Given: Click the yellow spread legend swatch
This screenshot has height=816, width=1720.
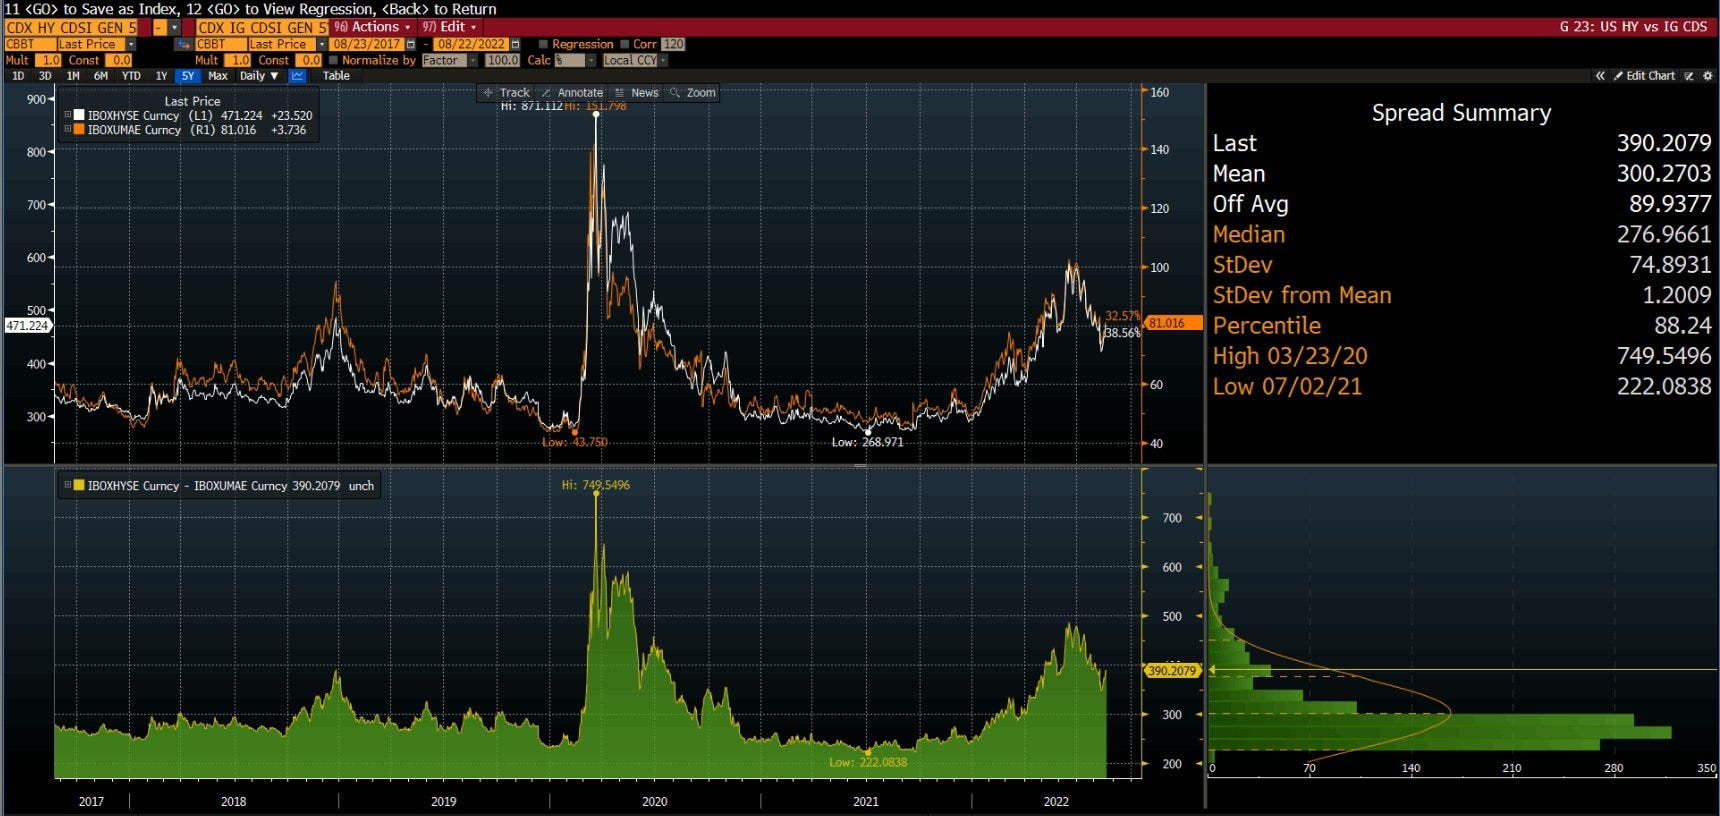Looking at the screenshot, I should point(79,485).
